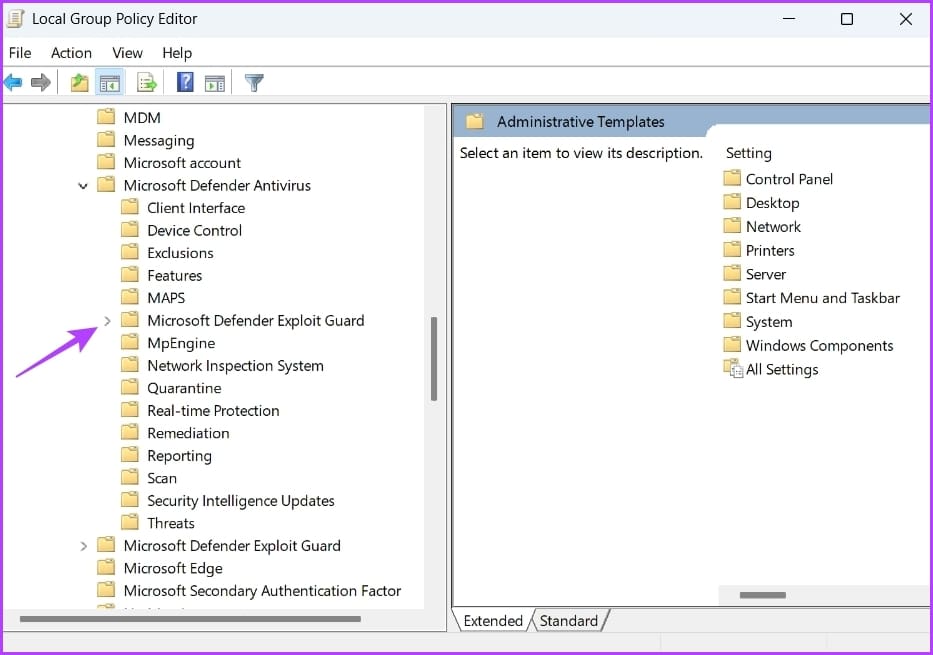Click the settings list horizontal scrollbar thumb

(x=762, y=595)
